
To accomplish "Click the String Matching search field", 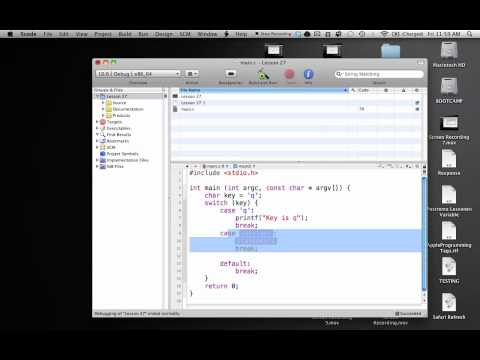I will click(379, 74).
